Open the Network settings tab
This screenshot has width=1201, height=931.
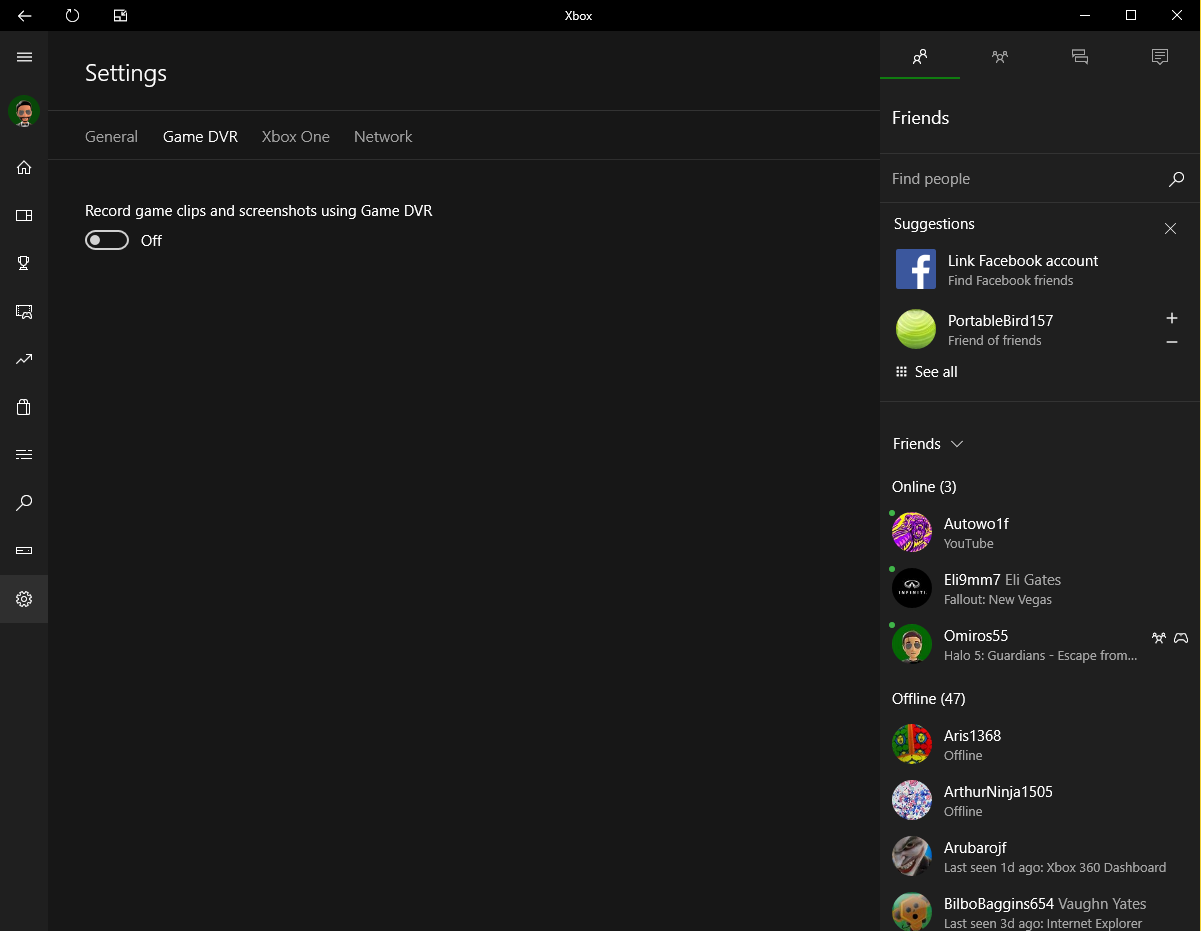click(x=383, y=137)
